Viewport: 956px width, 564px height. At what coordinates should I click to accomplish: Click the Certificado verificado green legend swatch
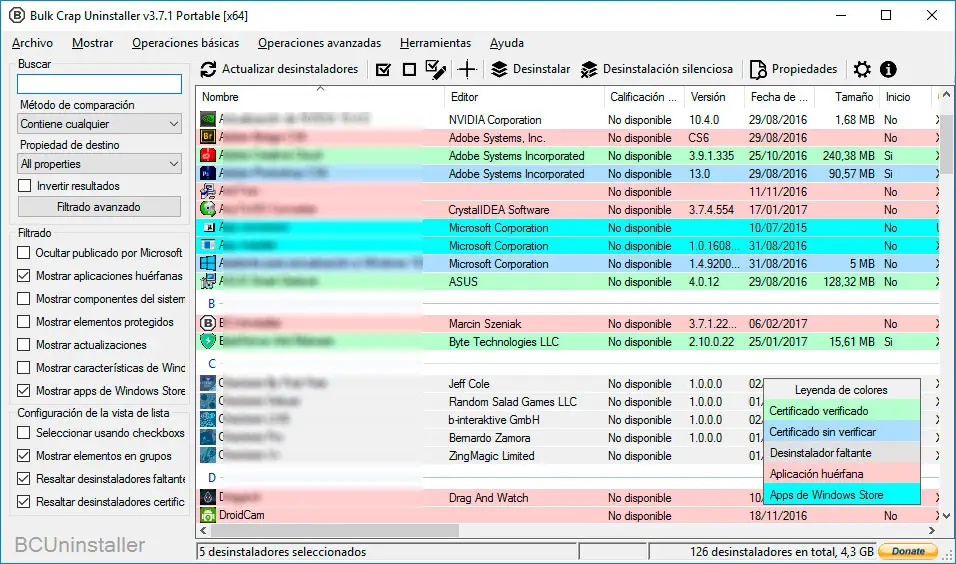[841, 410]
